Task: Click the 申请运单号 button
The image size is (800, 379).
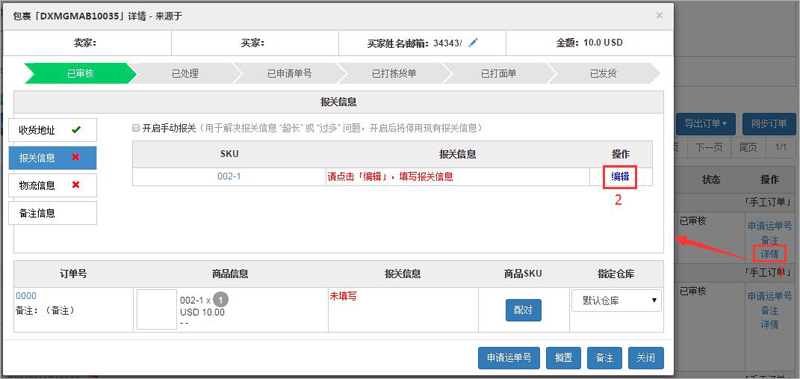Action: (509, 358)
